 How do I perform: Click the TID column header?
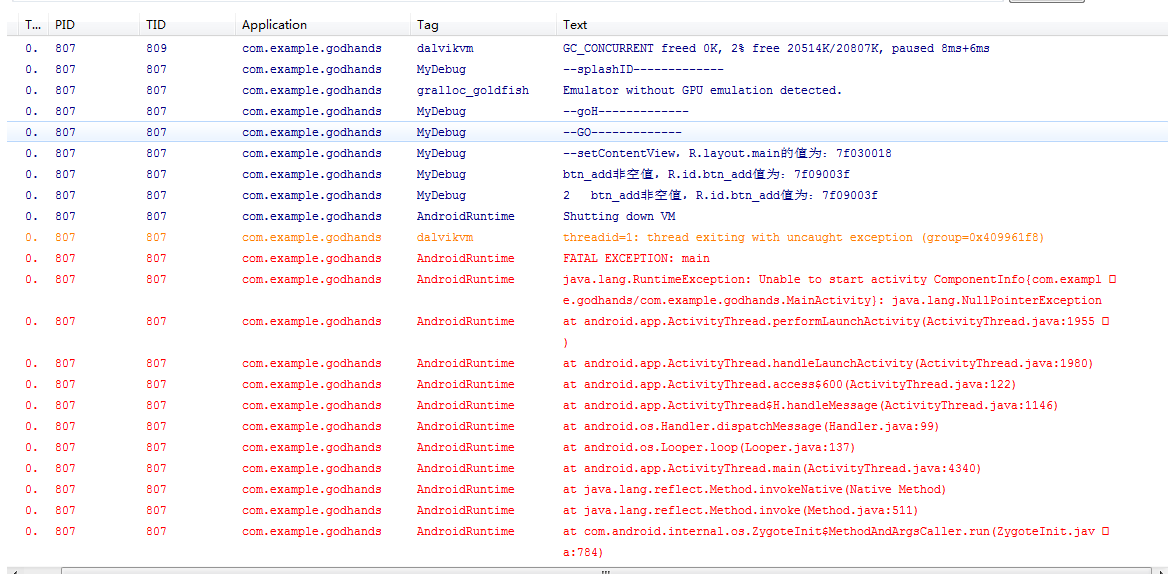click(156, 25)
